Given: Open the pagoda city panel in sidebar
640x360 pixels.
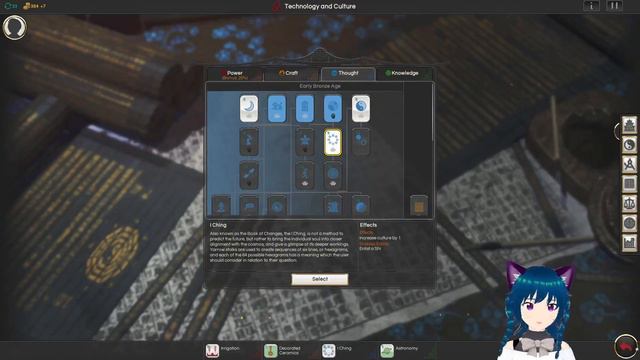Looking at the screenshot, I should coord(629,125).
